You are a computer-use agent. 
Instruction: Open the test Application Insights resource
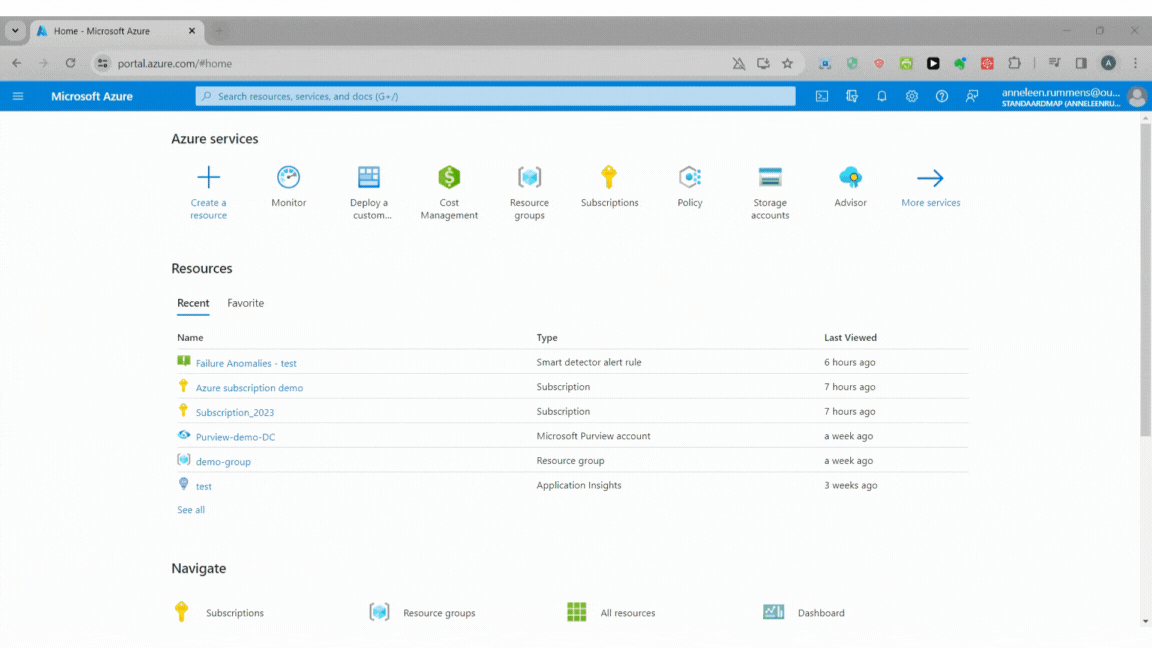click(204, 486)
